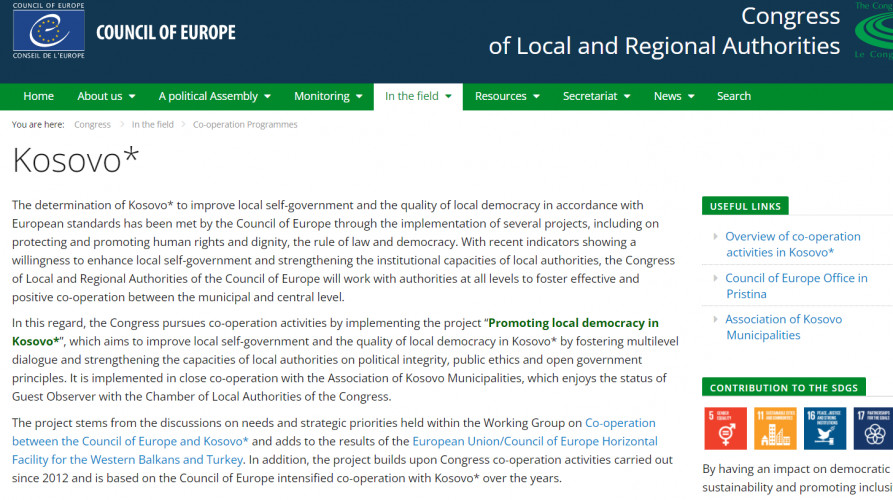The height and width of the screenshot is (500, 893).
Task: Go to Home in the navigation bar
Action: point(38,96)
